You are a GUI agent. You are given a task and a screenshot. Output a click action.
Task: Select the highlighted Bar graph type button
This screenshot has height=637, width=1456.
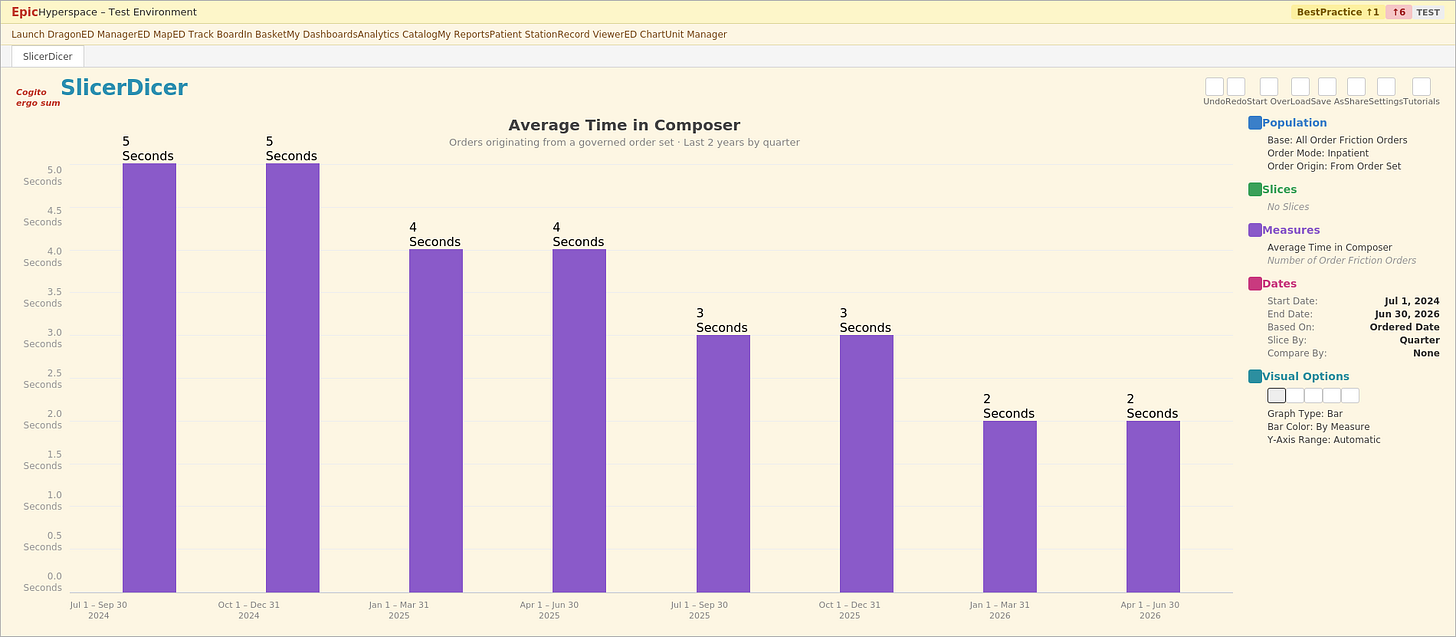click(1276, 395)
